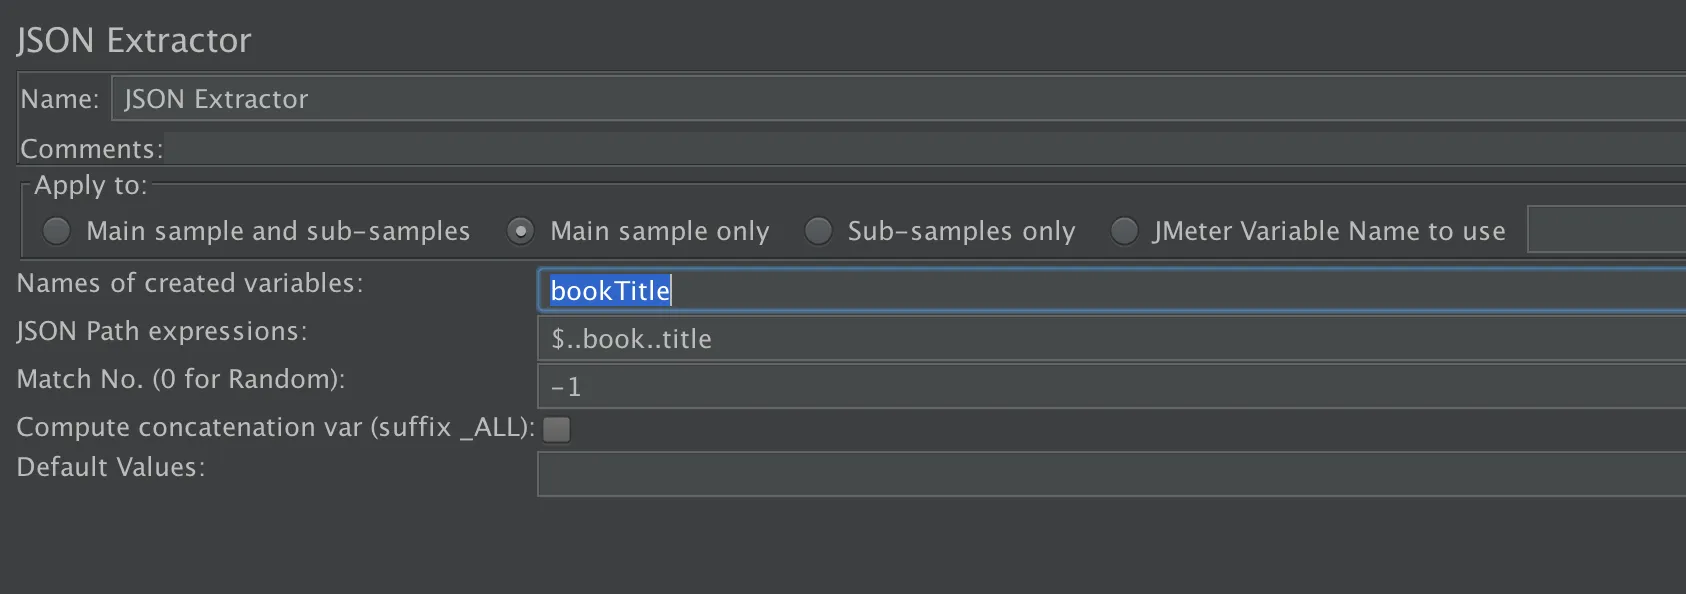Click the $..book..title JSON Path field
The height and width of the screenshot is (594, 1686).
point(1112,339)
